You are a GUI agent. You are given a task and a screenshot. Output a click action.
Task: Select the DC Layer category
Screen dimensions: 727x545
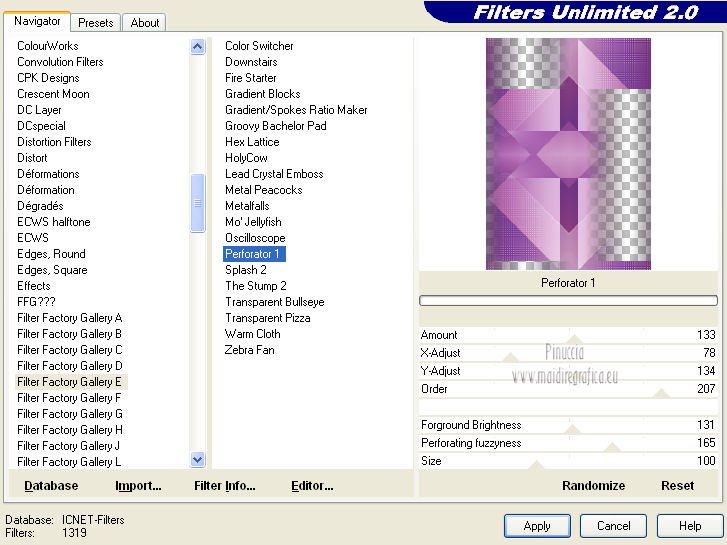click(x=39, y=110)
